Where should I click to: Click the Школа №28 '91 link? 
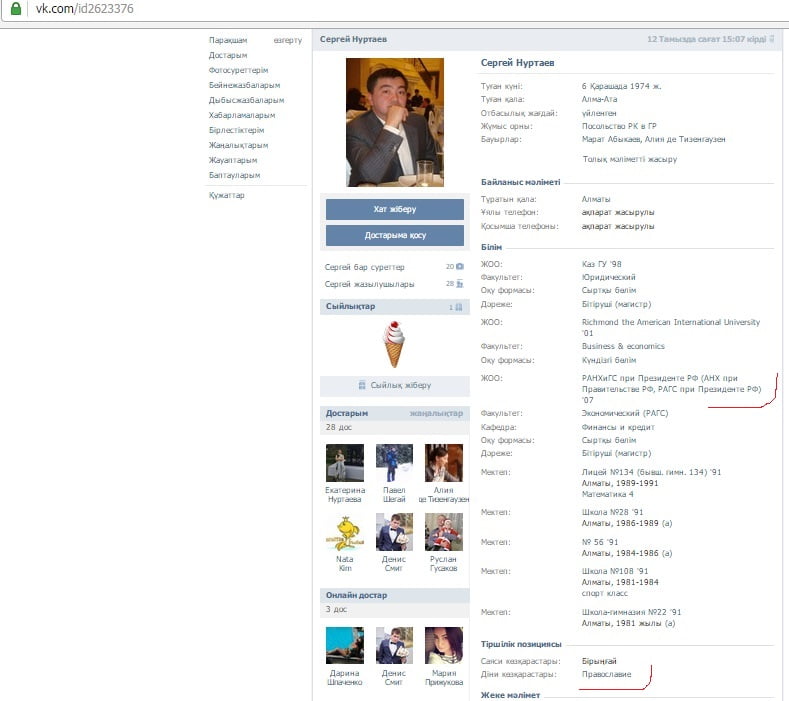pos(612,512)
